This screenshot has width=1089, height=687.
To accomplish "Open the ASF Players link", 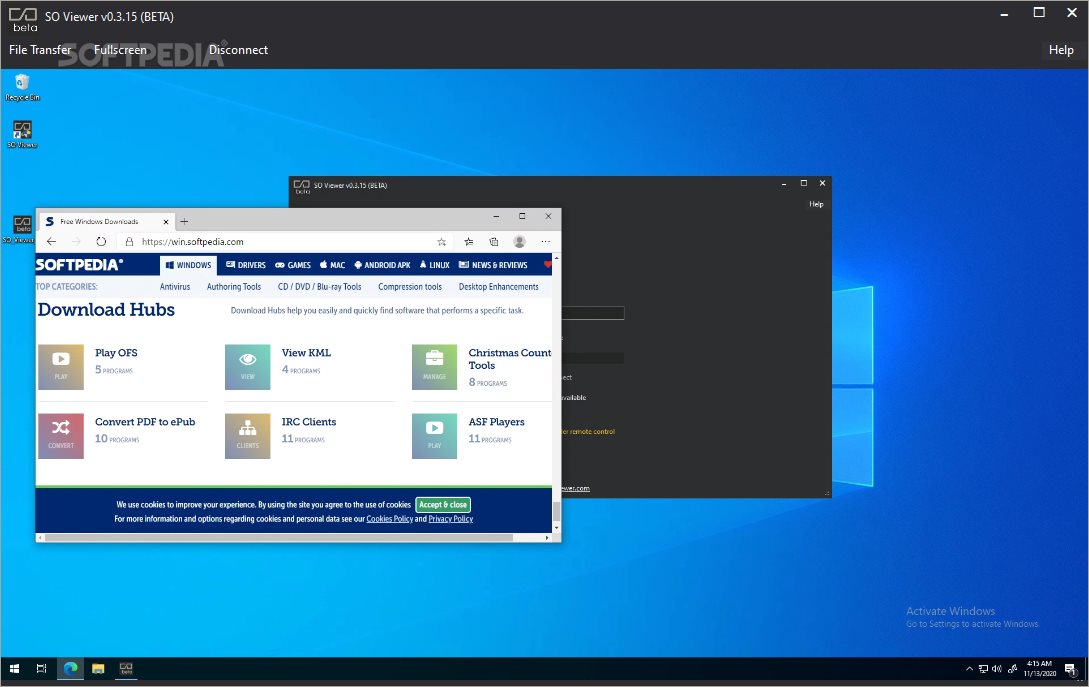I will [x=497, y=422].
